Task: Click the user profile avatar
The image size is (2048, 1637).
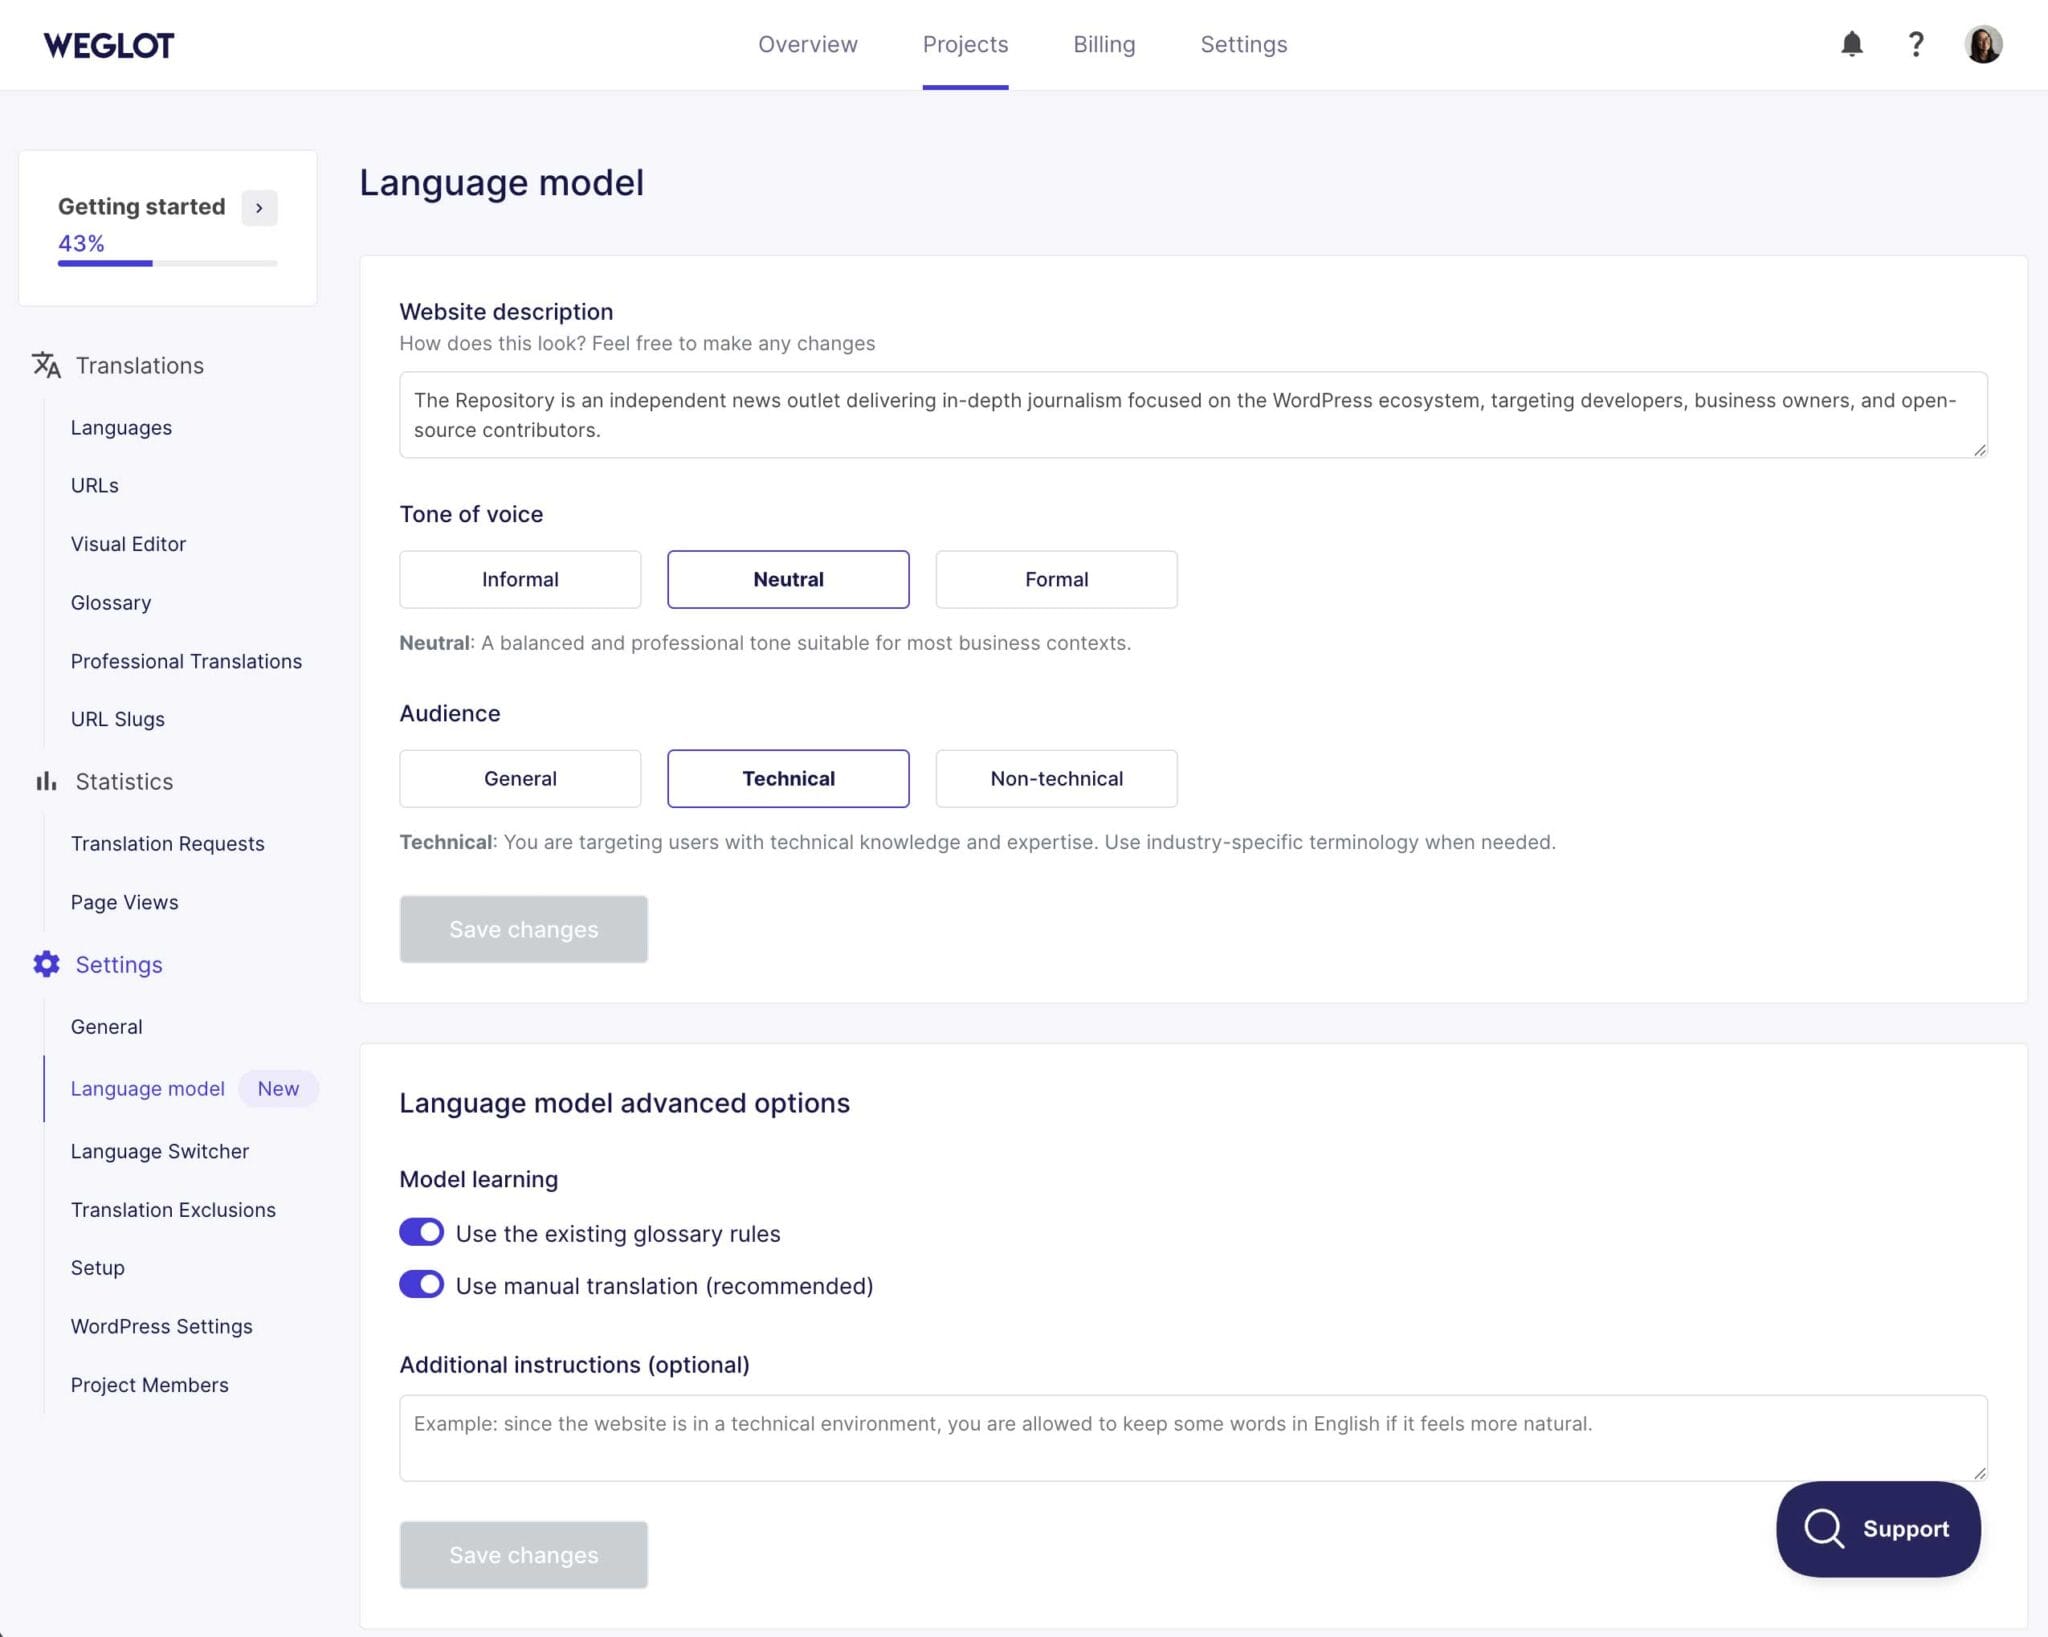Action: pyautogui.click(x=1982, y=44)
